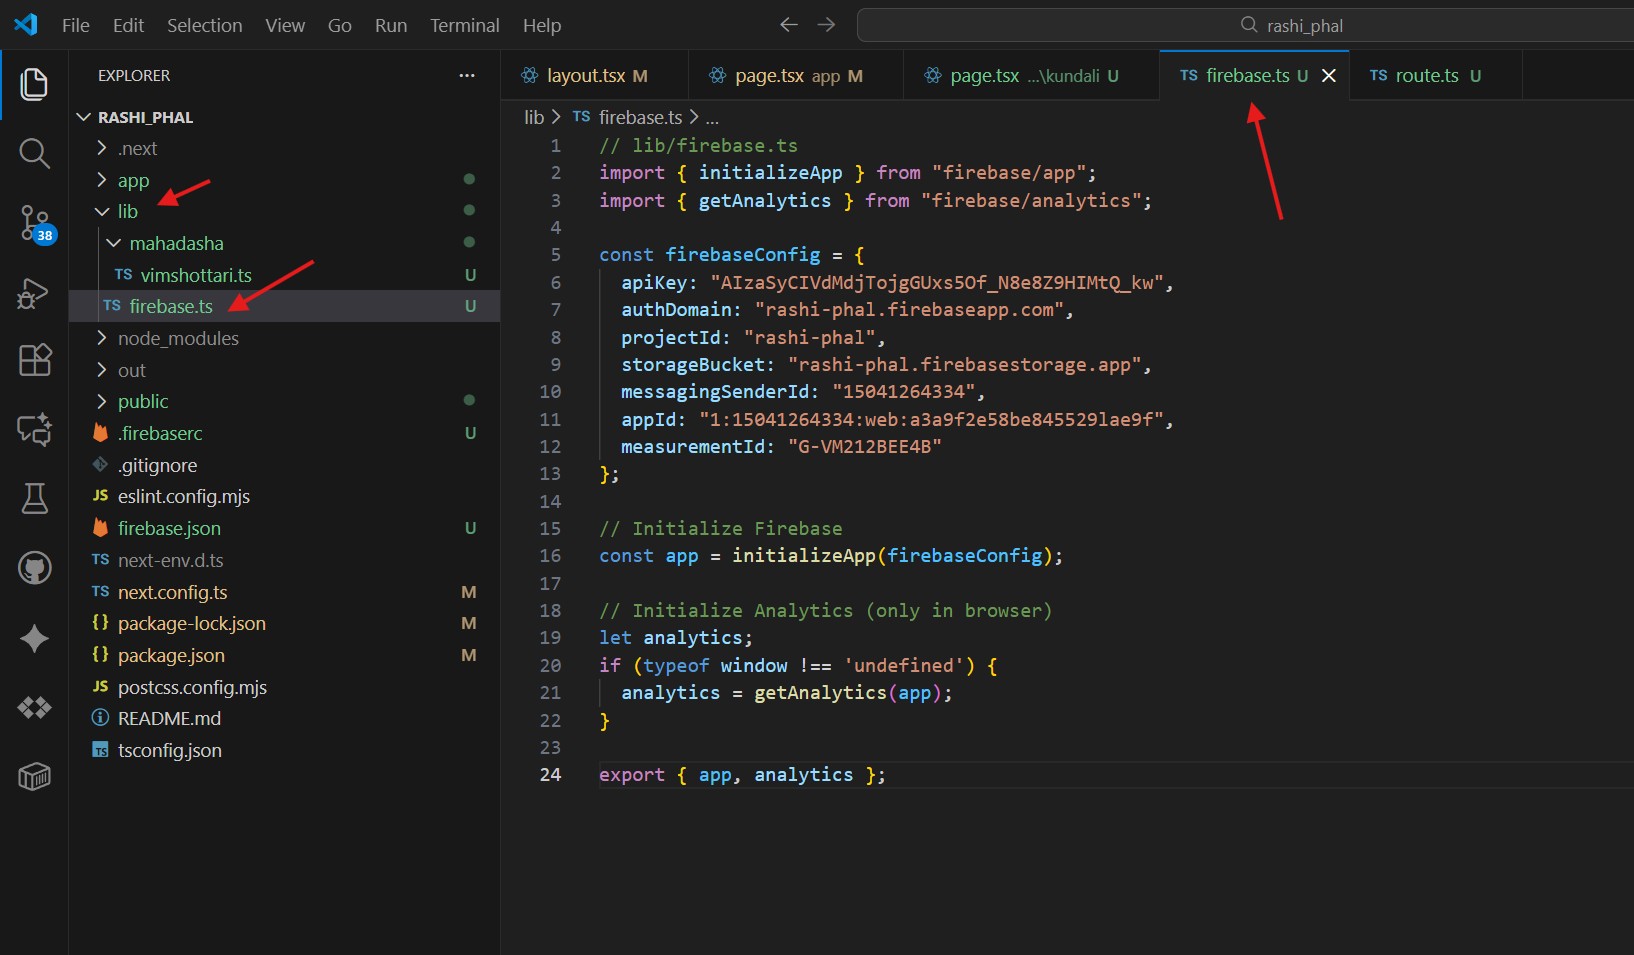
Task: Expand the node_modules folder
Action: (177, 339)
